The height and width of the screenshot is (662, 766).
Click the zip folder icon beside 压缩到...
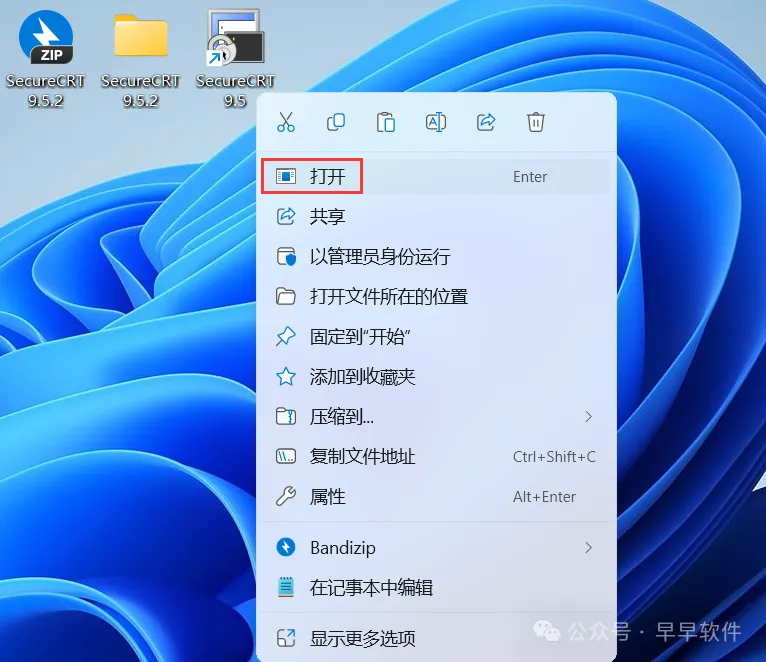coord(286,417)
